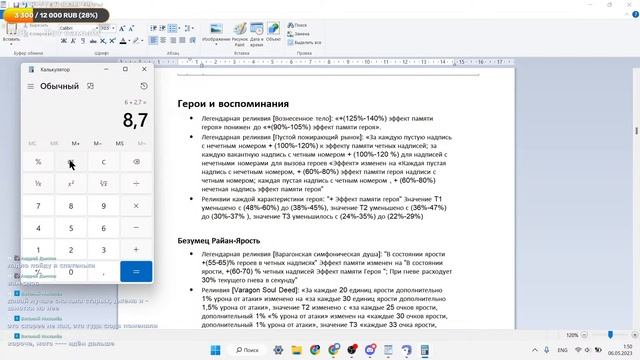Open the font size dropdown
The image size is (640, 360).
pyautogui.click(x=113, y=28)
